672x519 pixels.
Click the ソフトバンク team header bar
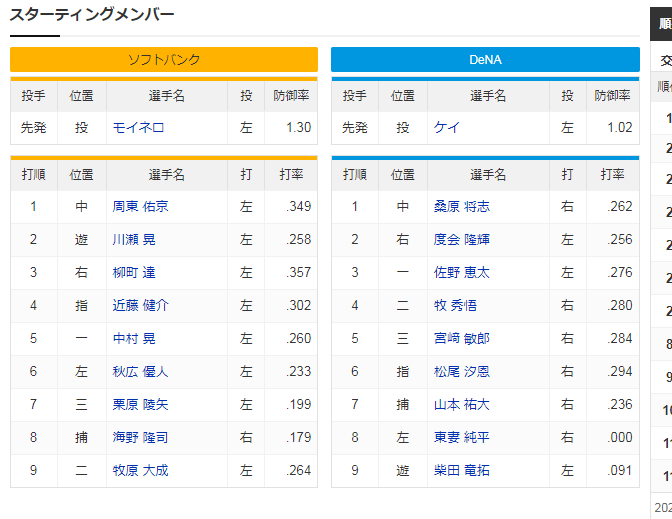[164, 60]
